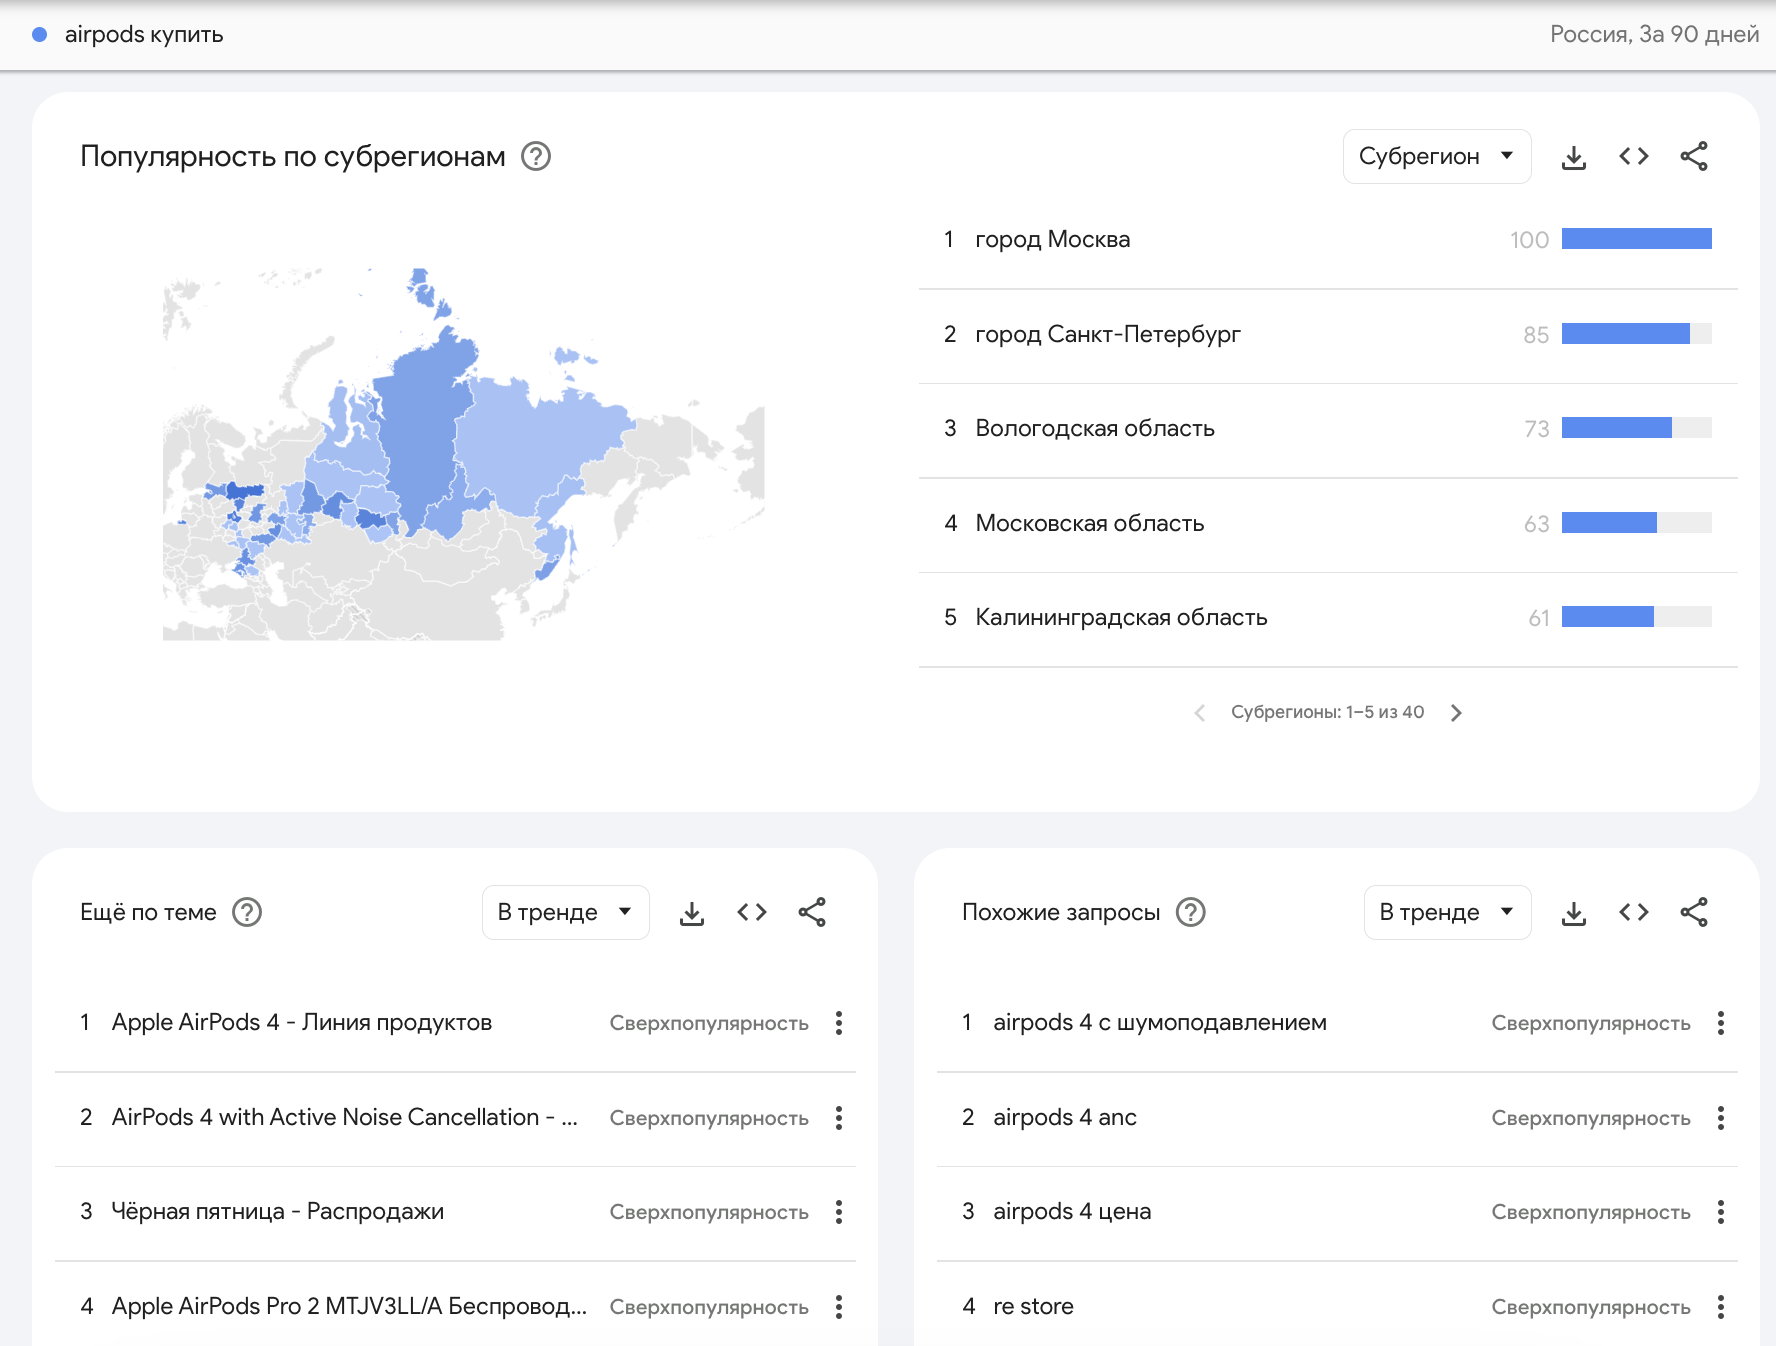The image size is (1776, 1346).
Task: Download Ещё по теме data
Action: point(692,912)
